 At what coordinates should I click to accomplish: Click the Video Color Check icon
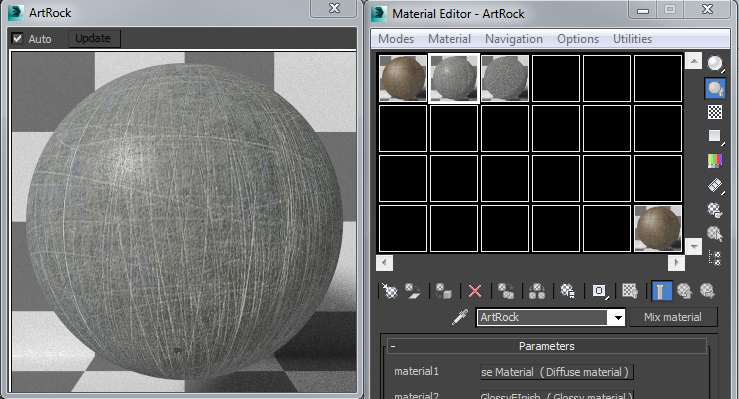pyautogui.click(x=715, y=161)
